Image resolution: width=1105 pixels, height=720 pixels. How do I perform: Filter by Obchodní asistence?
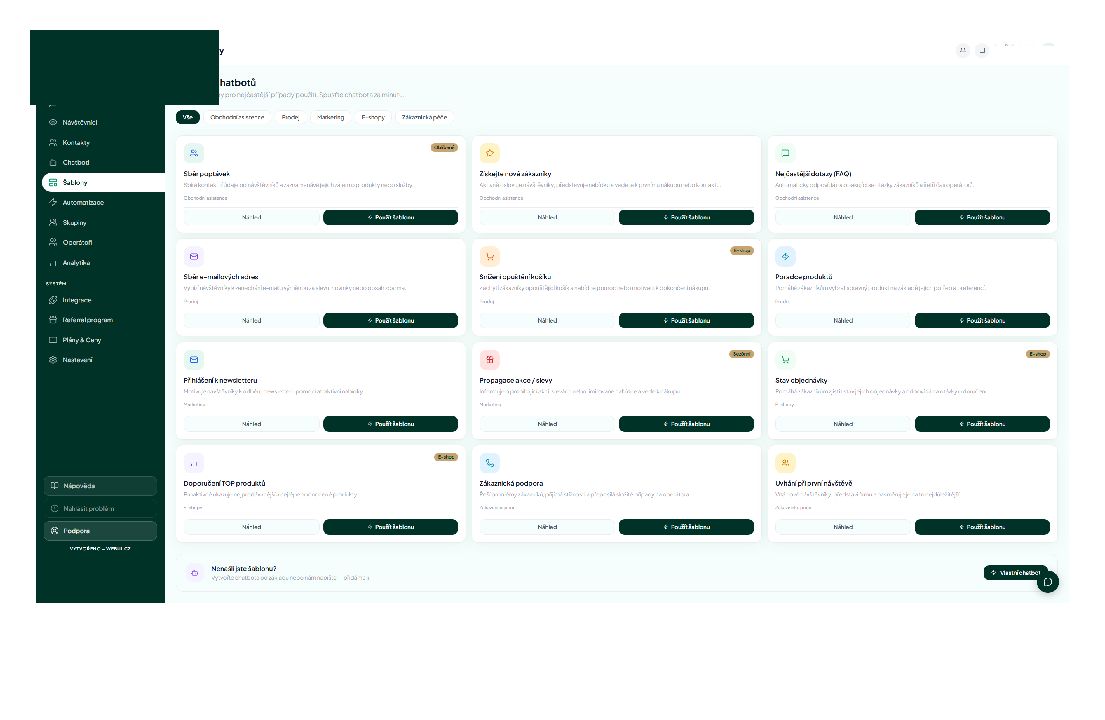(237, 118)
